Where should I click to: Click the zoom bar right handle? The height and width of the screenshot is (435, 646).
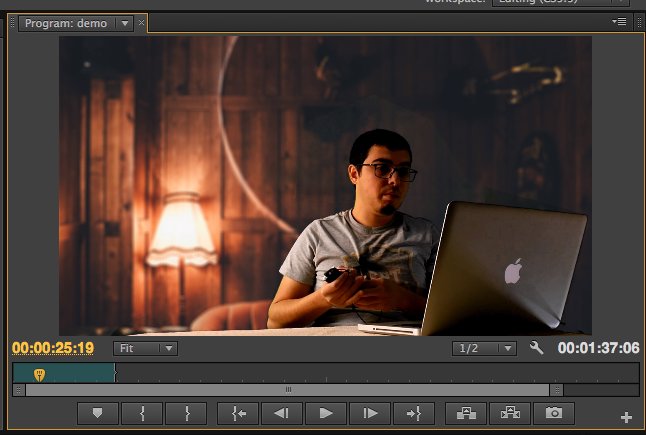557,390
